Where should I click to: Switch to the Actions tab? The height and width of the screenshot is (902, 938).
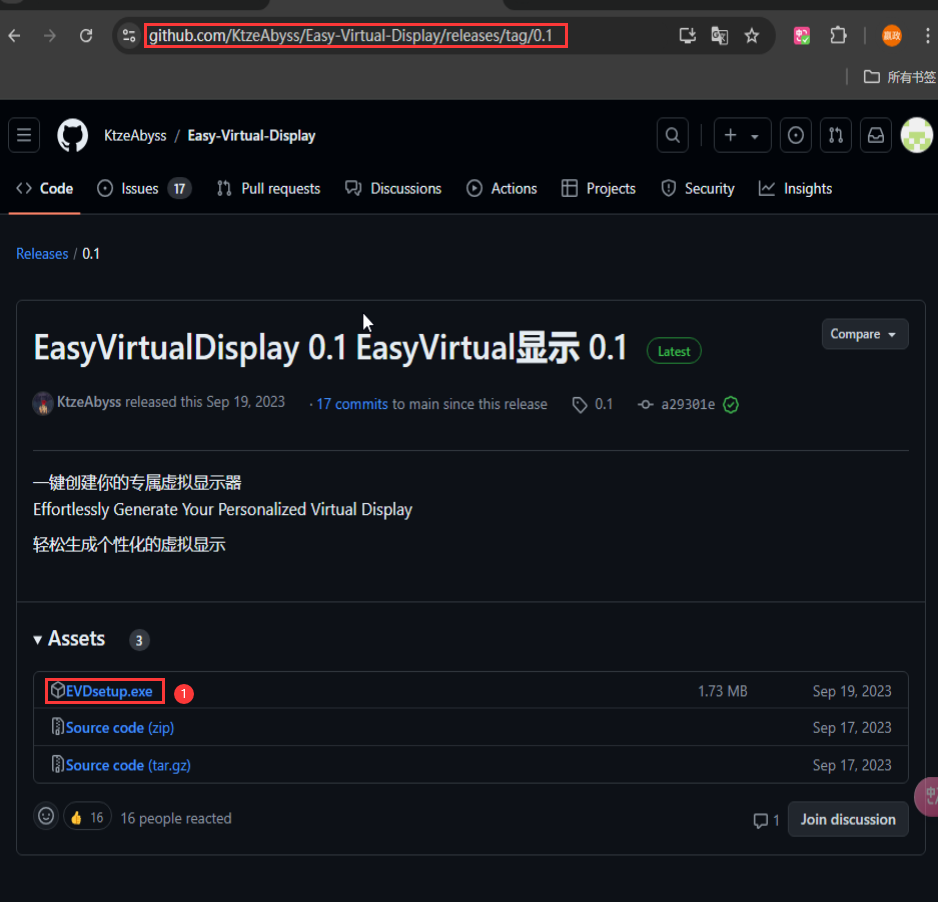pyautogui.click(x=501, y=188)
